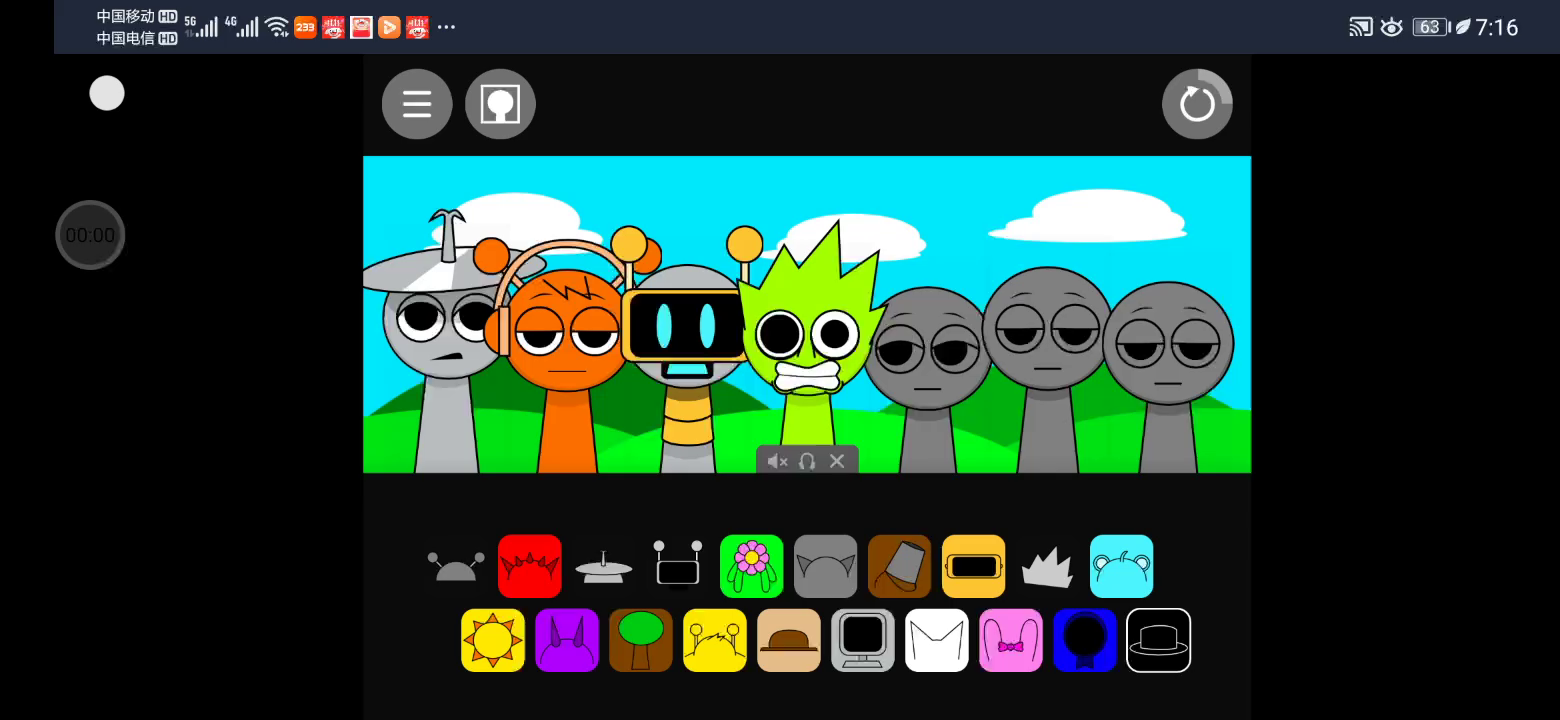Tap the white floating dot button
This screenshot has height=720, width=1560.
[x=107, y=94]
